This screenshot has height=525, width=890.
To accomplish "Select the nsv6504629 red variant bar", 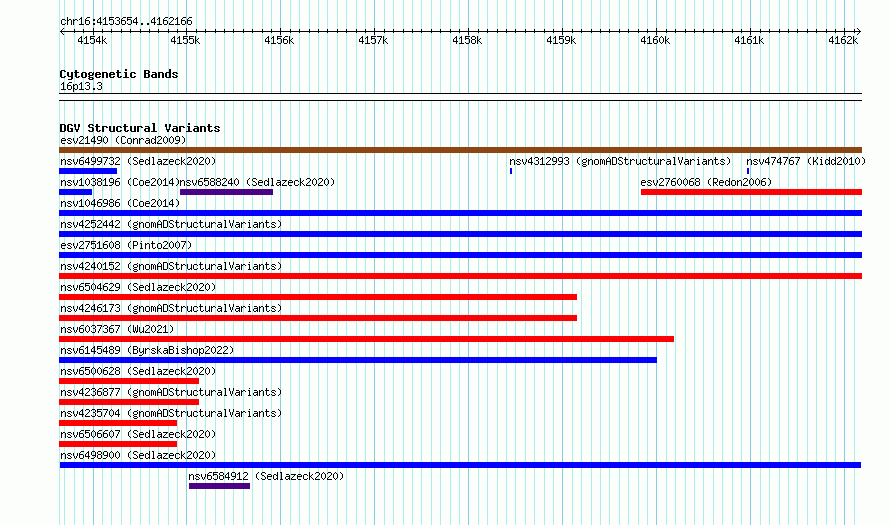I will click(x=318, y=297).
